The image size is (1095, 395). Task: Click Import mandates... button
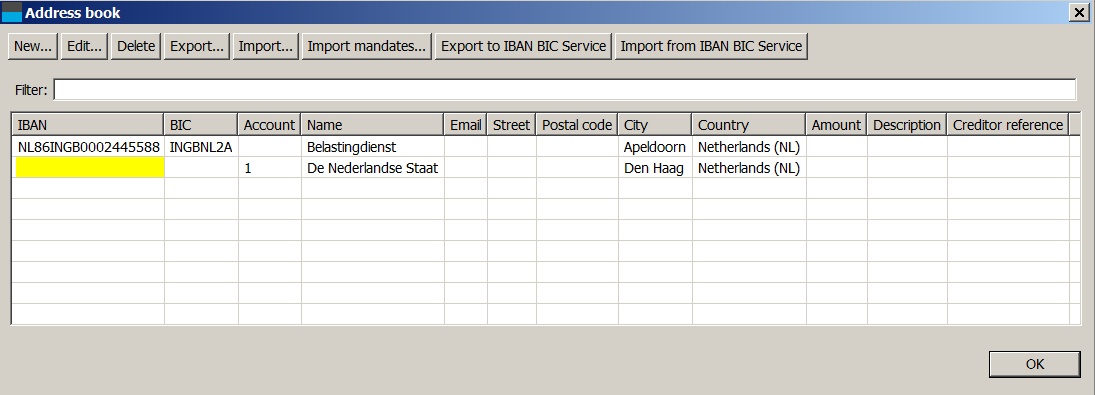[x=367, y=46]
